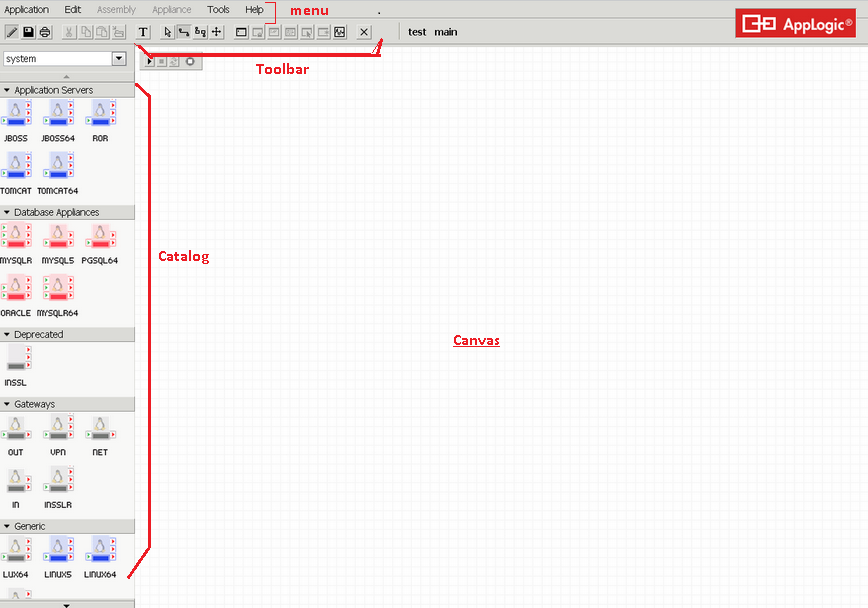
Task: Select the Text annotation T tool
Action: point(143,32)
